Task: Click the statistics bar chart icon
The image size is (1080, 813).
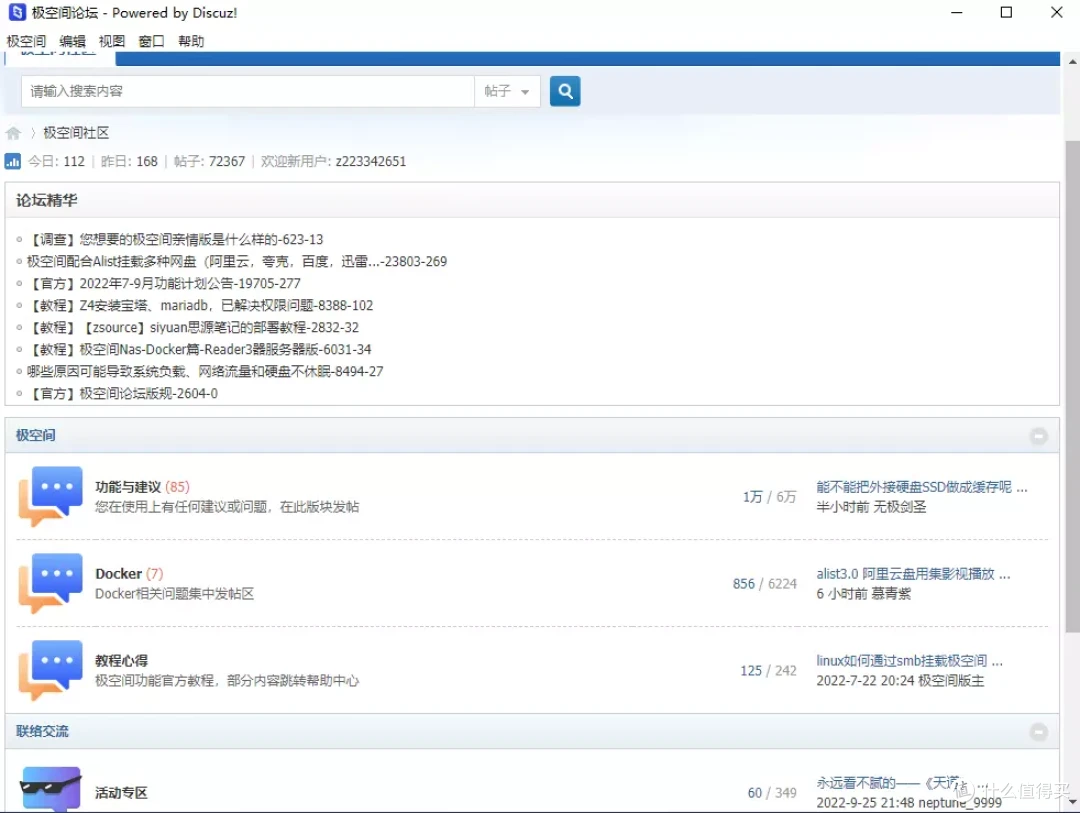Action: pyautogui.click(x=12, y=161)
